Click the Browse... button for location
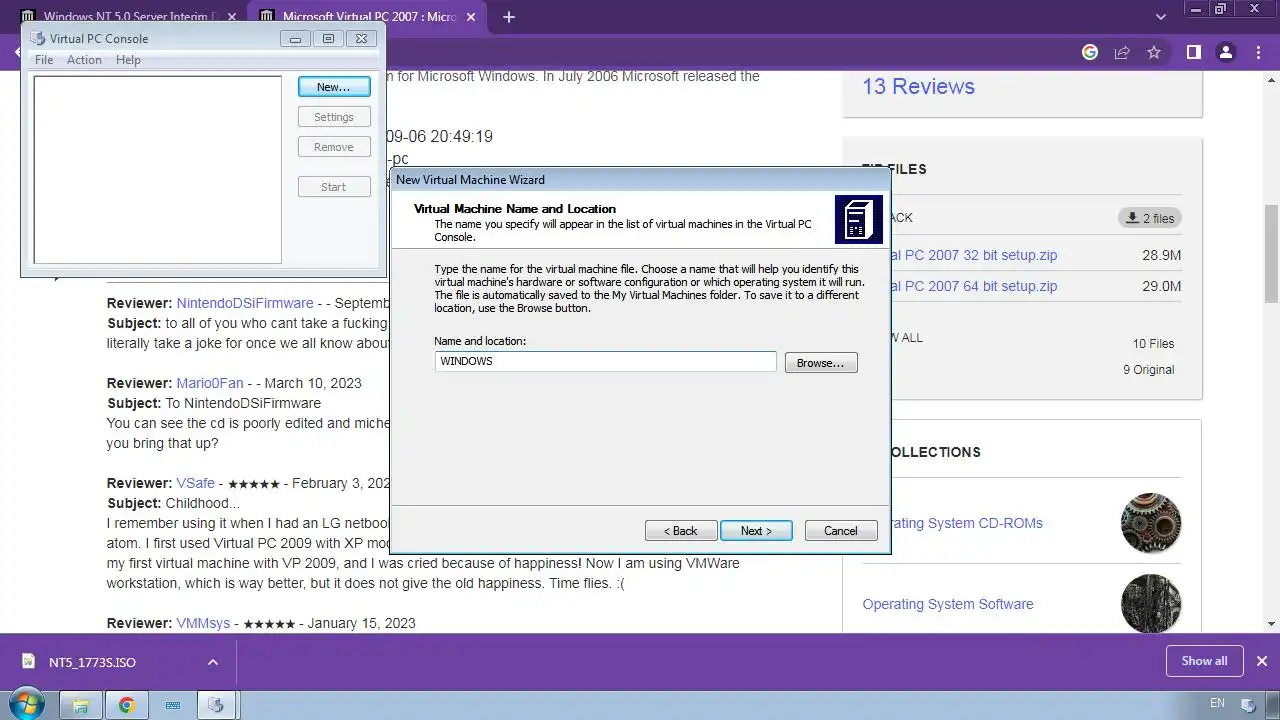This screenshot has height=720, width=1280. 821,363
